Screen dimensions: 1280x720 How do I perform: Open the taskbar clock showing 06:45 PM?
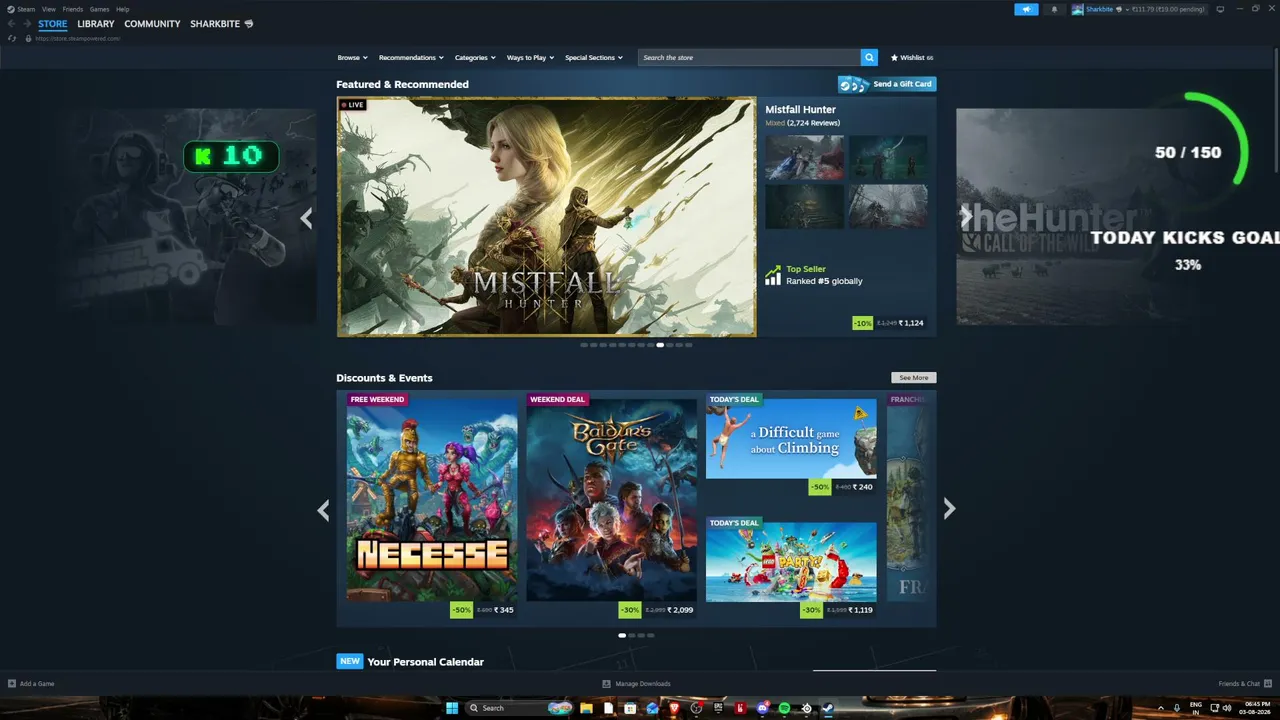(1254, 708)
